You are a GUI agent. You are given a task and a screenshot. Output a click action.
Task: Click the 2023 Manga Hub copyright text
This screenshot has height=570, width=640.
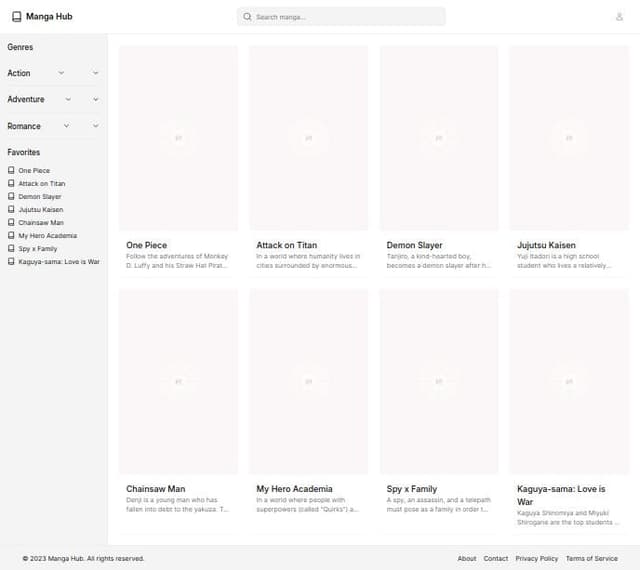83,558
